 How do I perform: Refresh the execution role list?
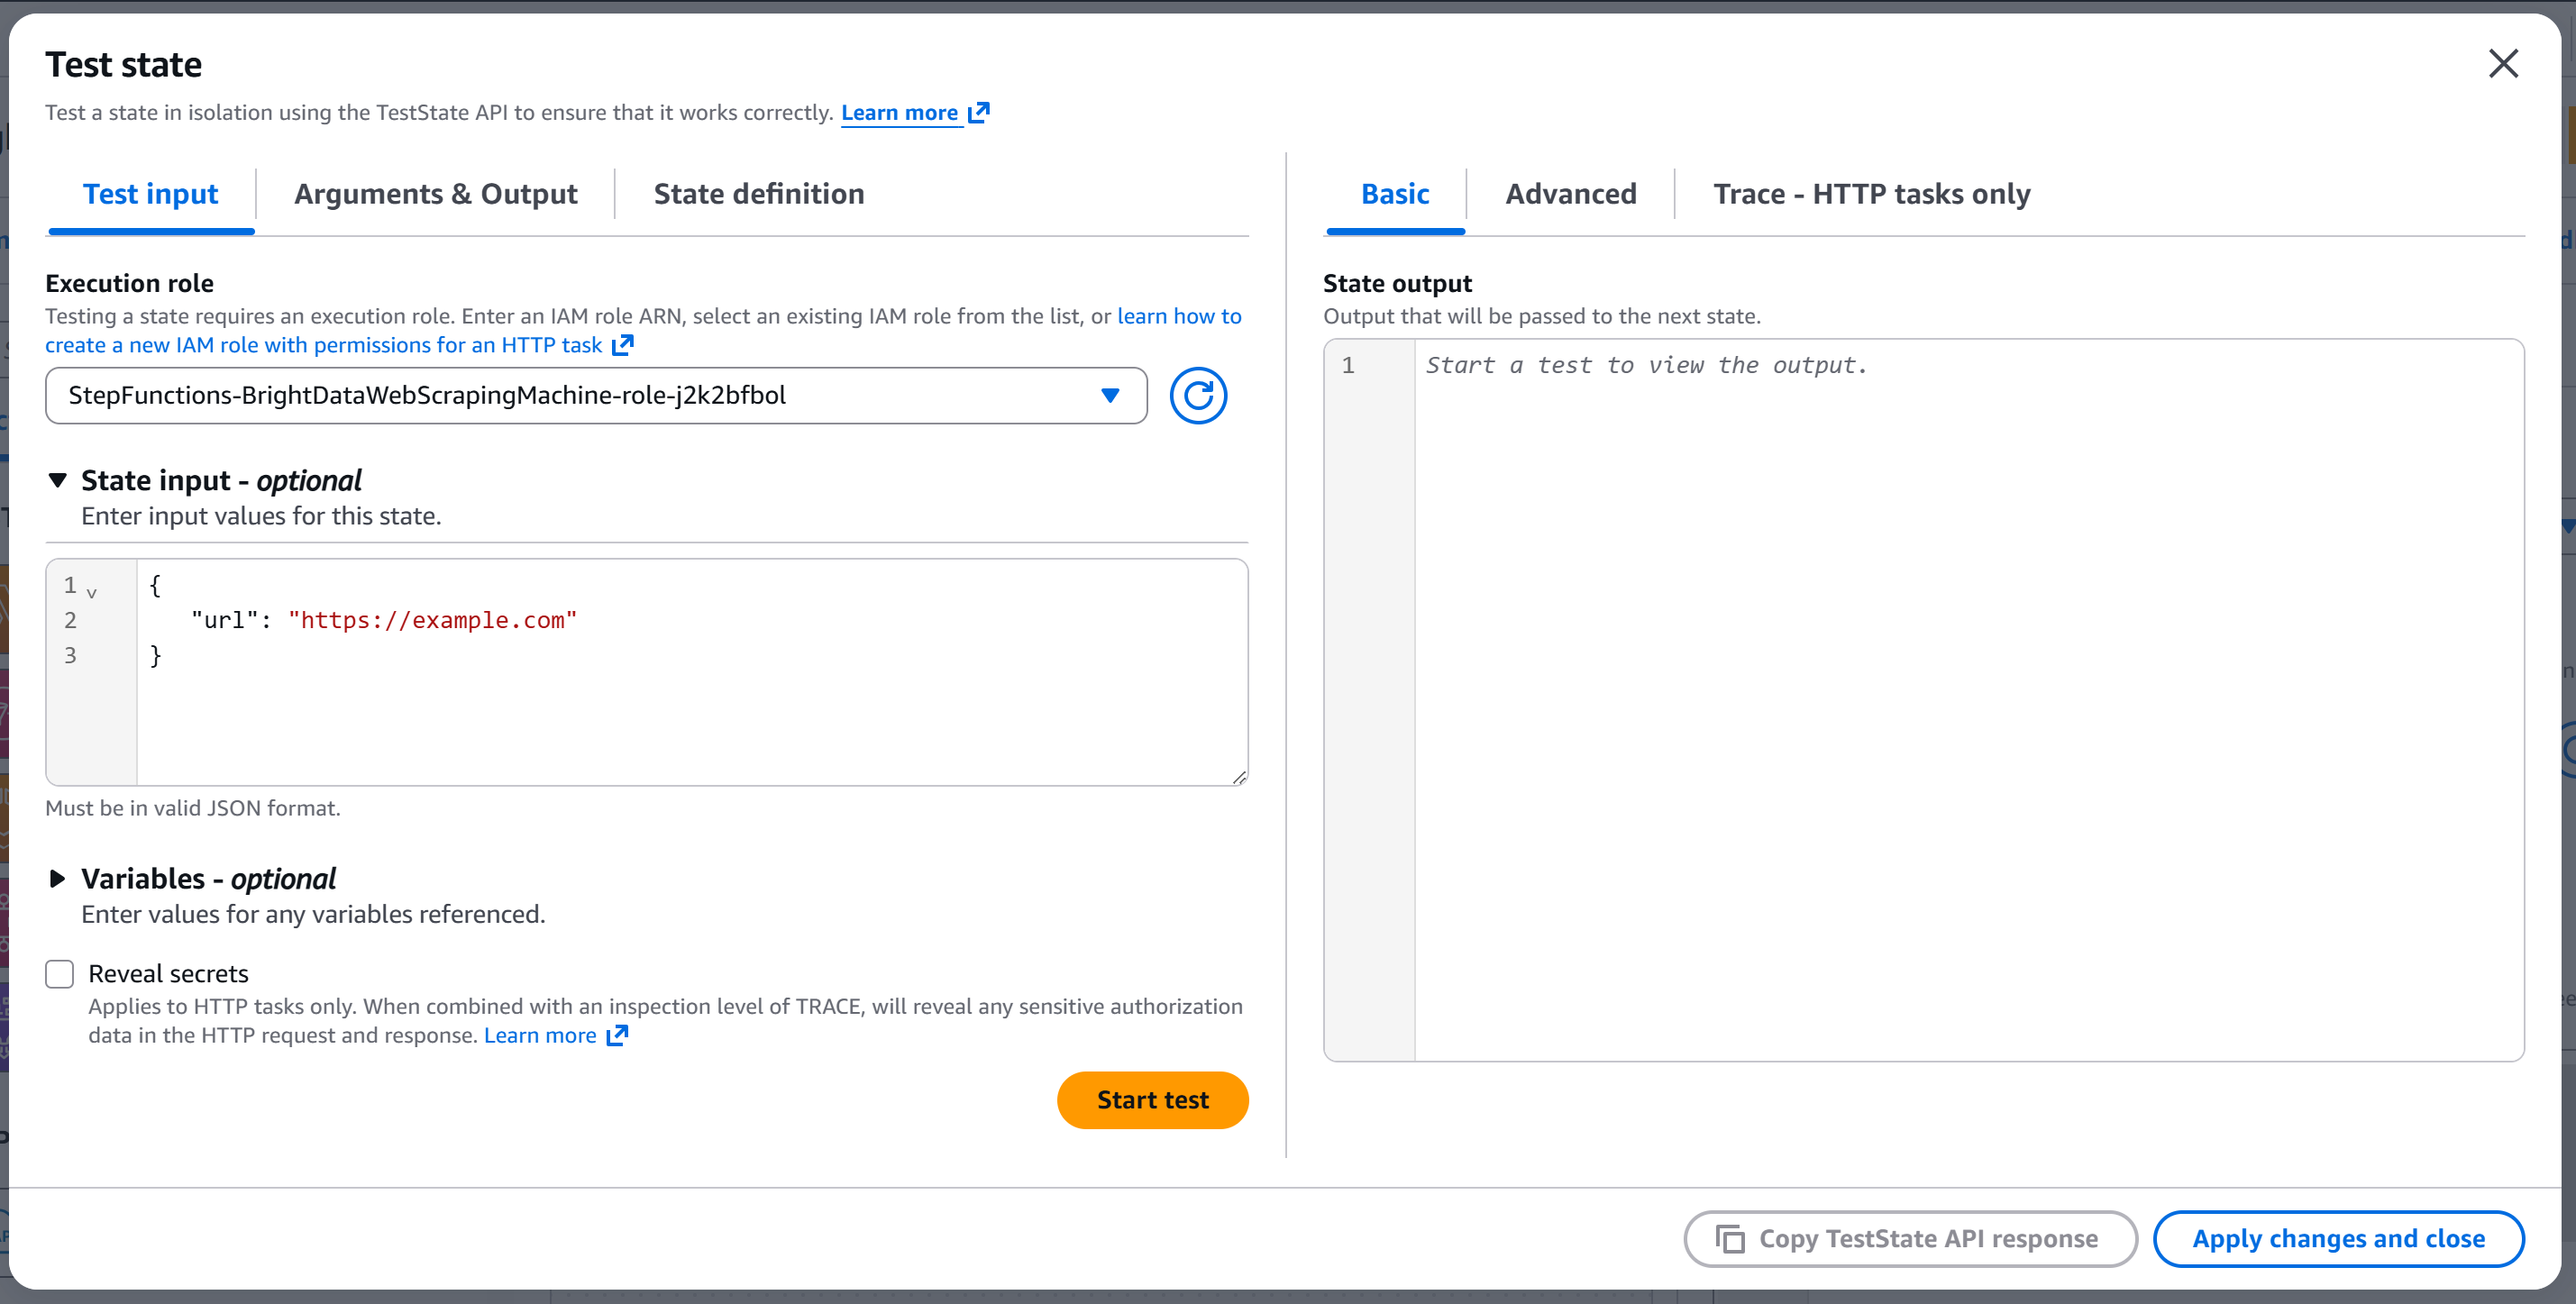[x=1198, y=396]
